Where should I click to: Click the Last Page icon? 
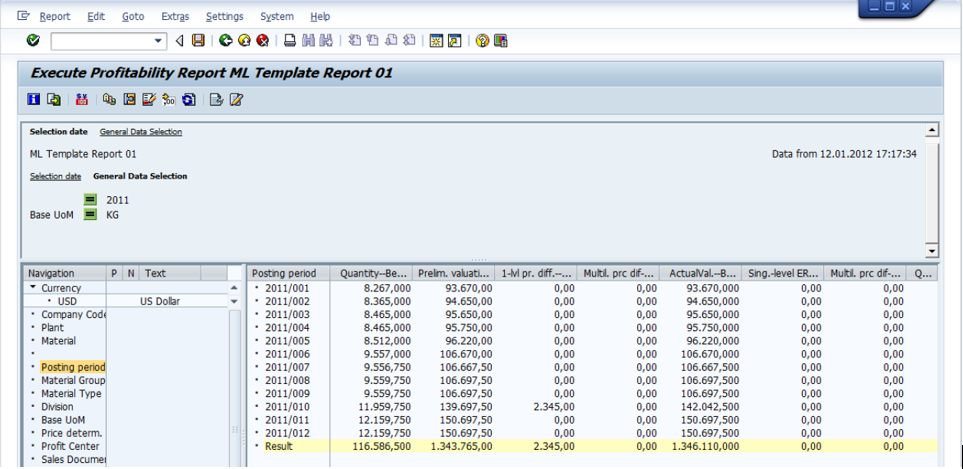click(409, 41)
